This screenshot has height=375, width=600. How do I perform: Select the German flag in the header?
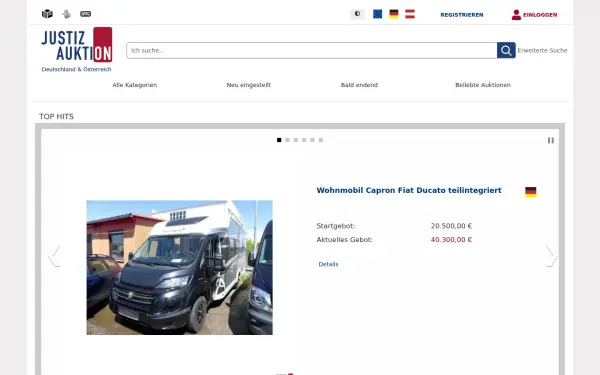394,14
